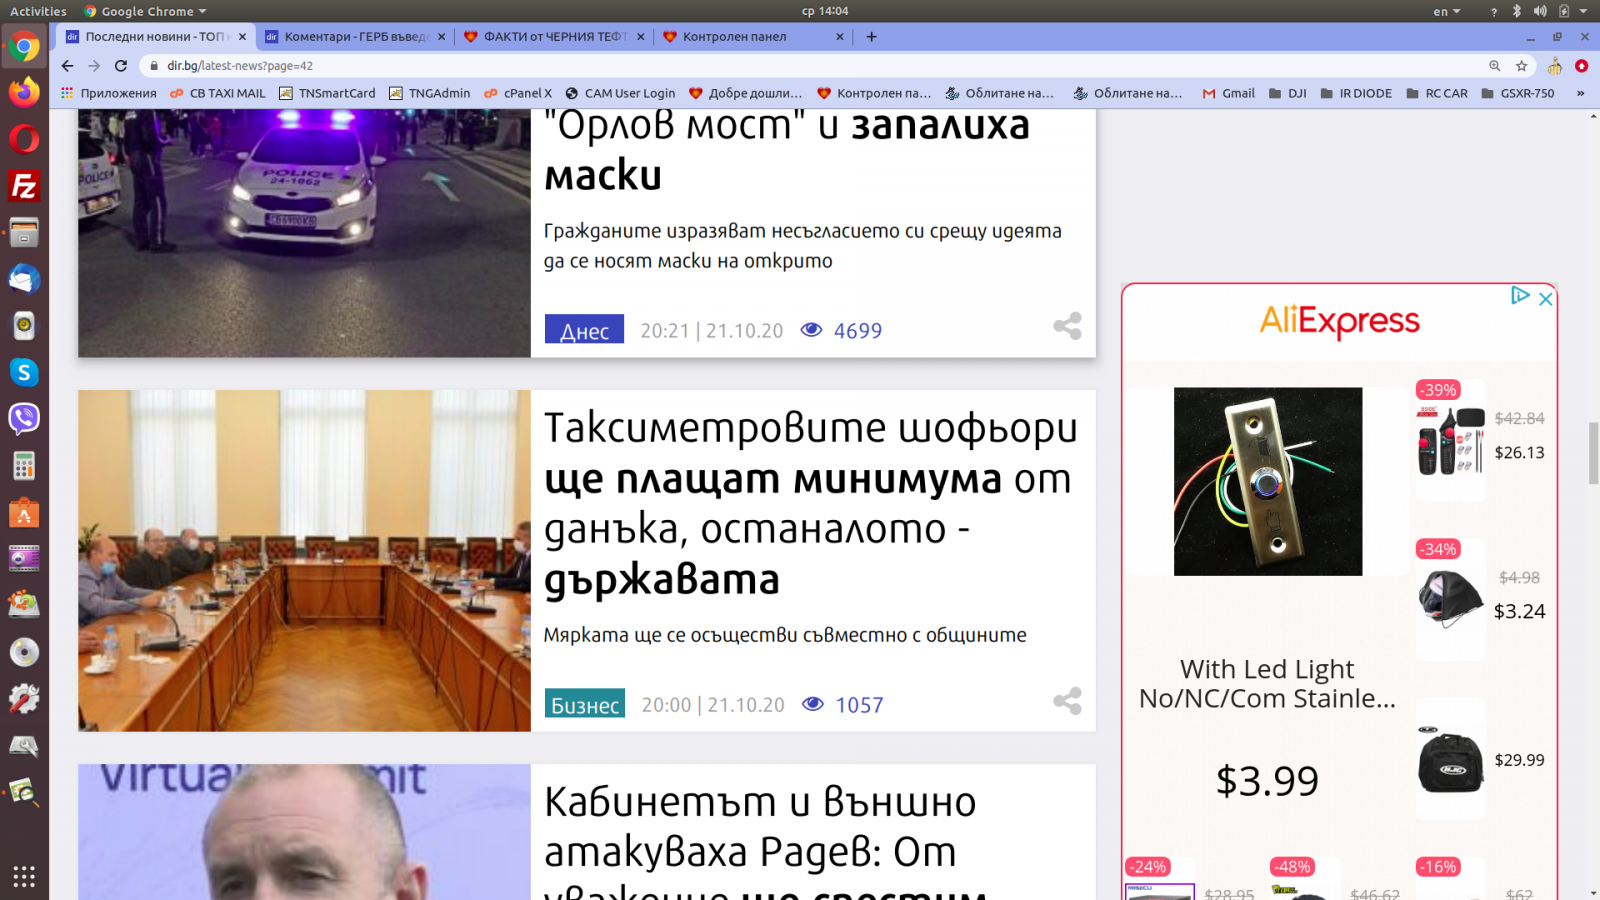Open cPanel X bookmark
1600x900 pixels.
point(518,93)
